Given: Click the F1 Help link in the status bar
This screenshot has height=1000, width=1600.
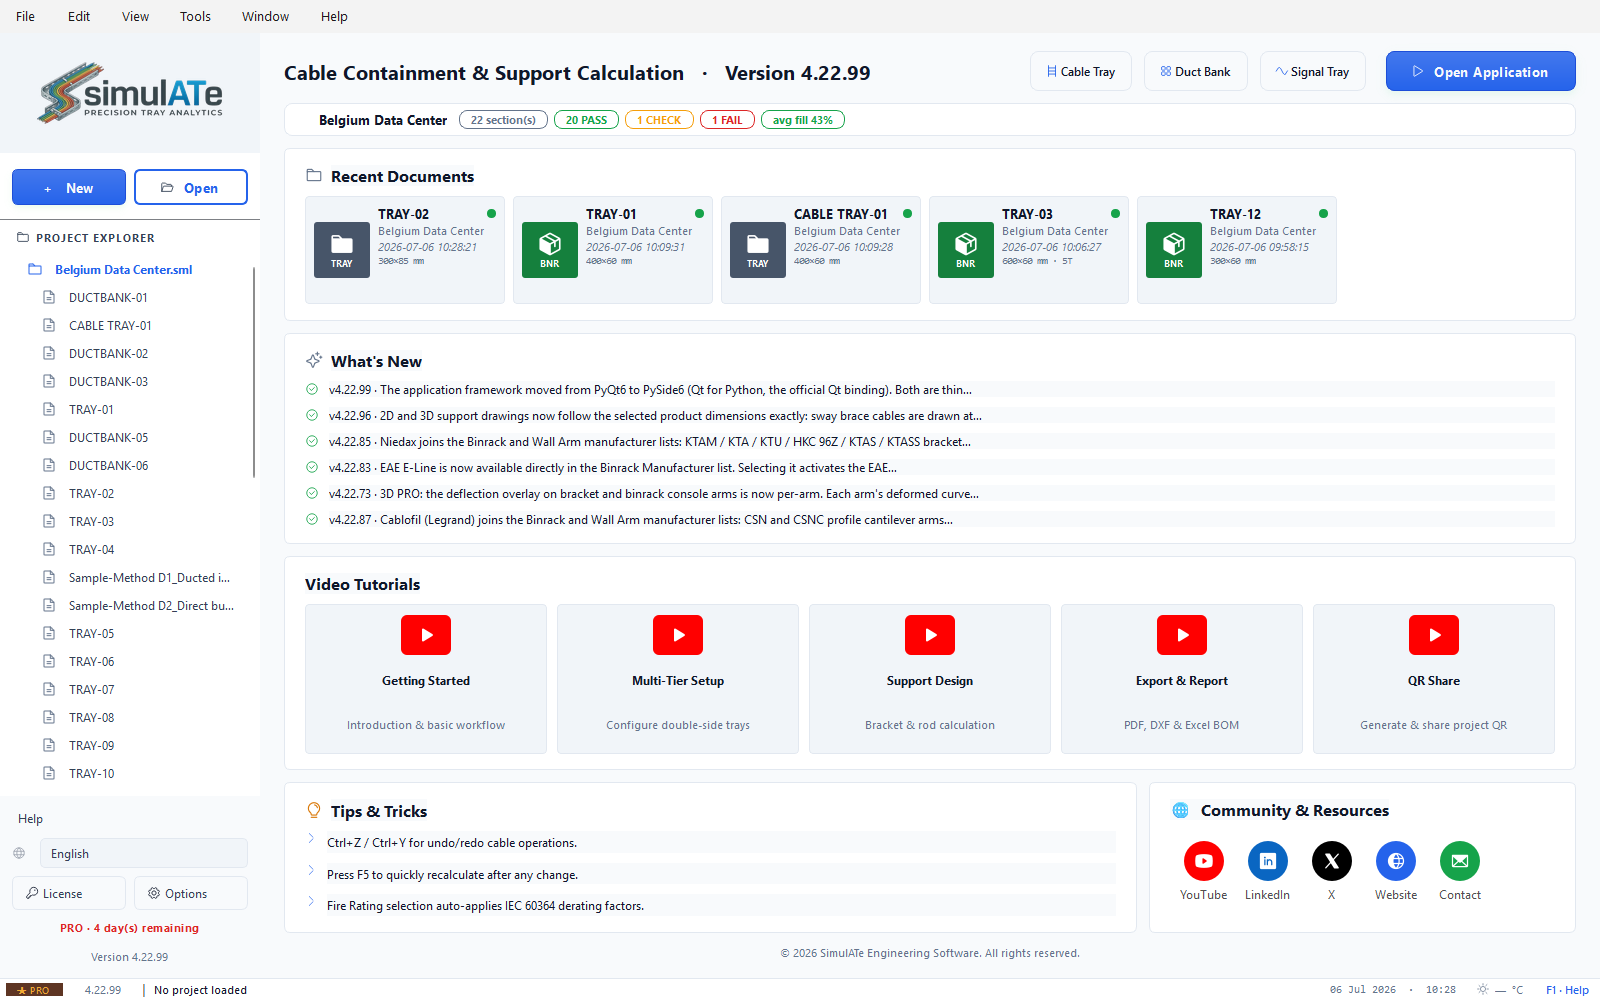Looking at the screenshot, I should coord(1567,990).
